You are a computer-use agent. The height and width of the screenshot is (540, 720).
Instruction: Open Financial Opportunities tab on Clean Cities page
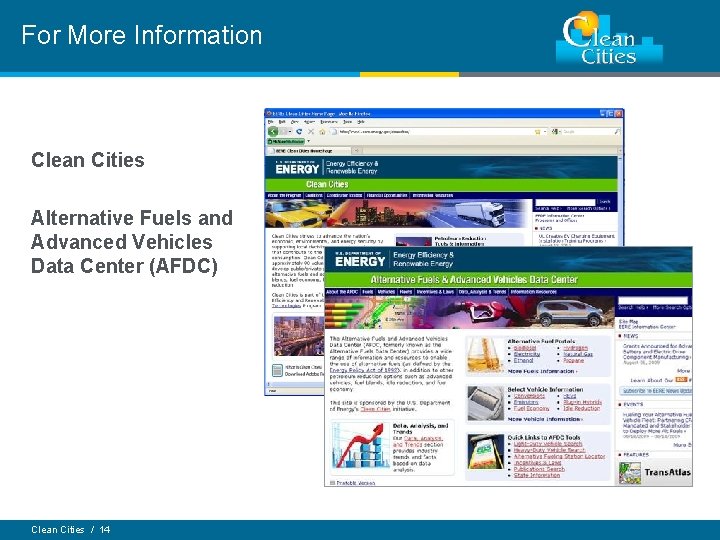point(387,196)
